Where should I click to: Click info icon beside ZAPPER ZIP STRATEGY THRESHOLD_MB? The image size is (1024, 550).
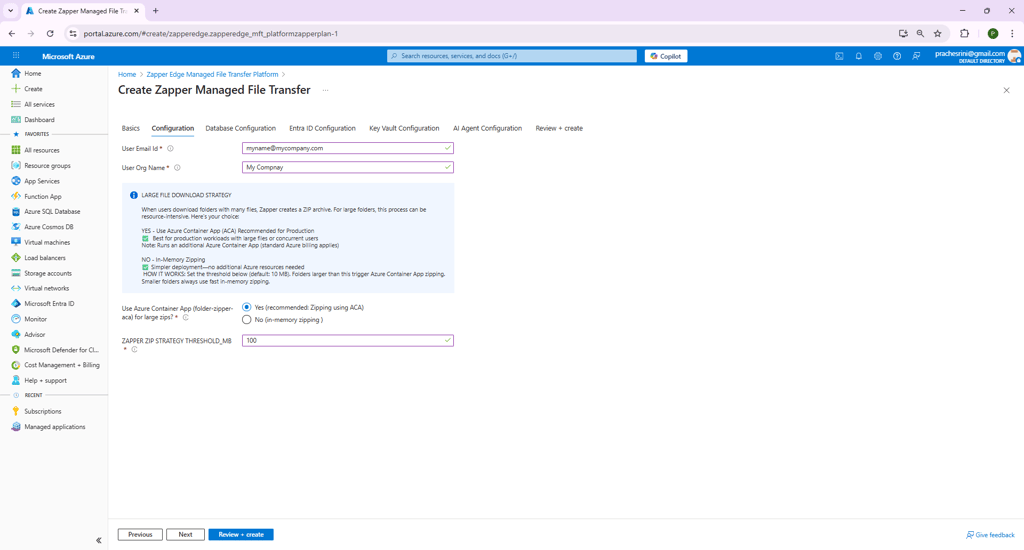[x=135, y=349]
